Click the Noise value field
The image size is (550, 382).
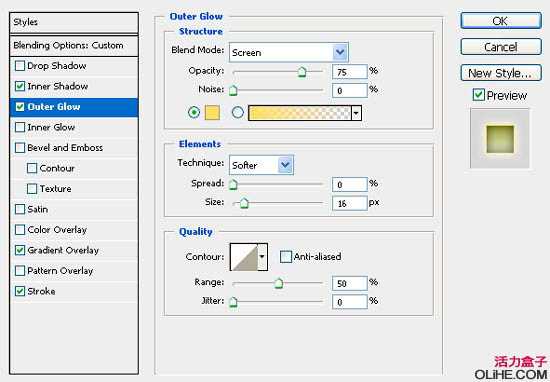(350, 91)
